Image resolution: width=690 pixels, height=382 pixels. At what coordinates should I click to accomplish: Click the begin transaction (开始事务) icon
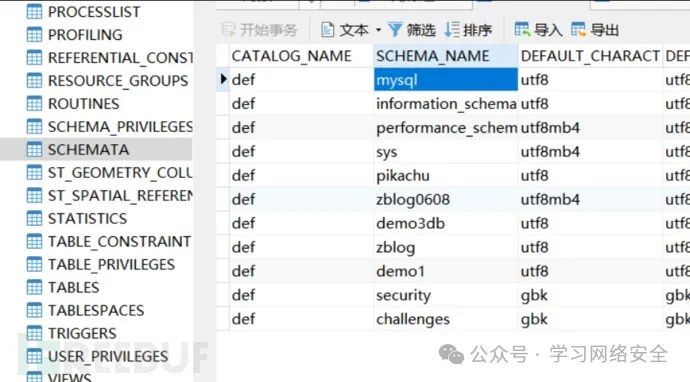click(x=228, y=30)
